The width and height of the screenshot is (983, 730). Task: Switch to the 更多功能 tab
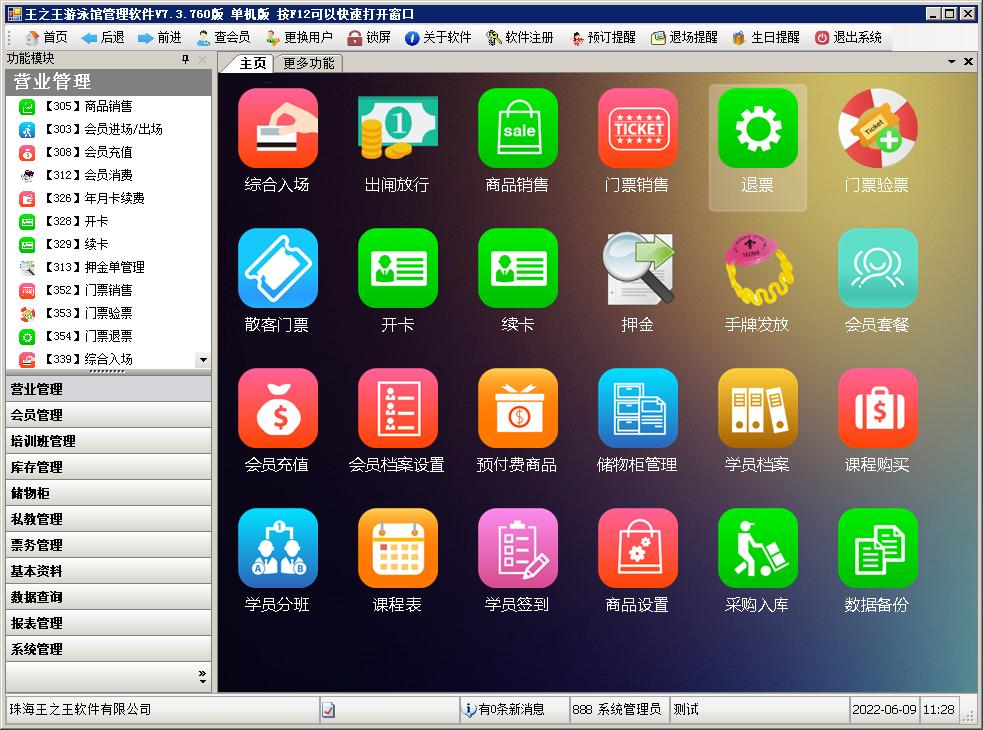pyautogui.click(x=311, y=61)
